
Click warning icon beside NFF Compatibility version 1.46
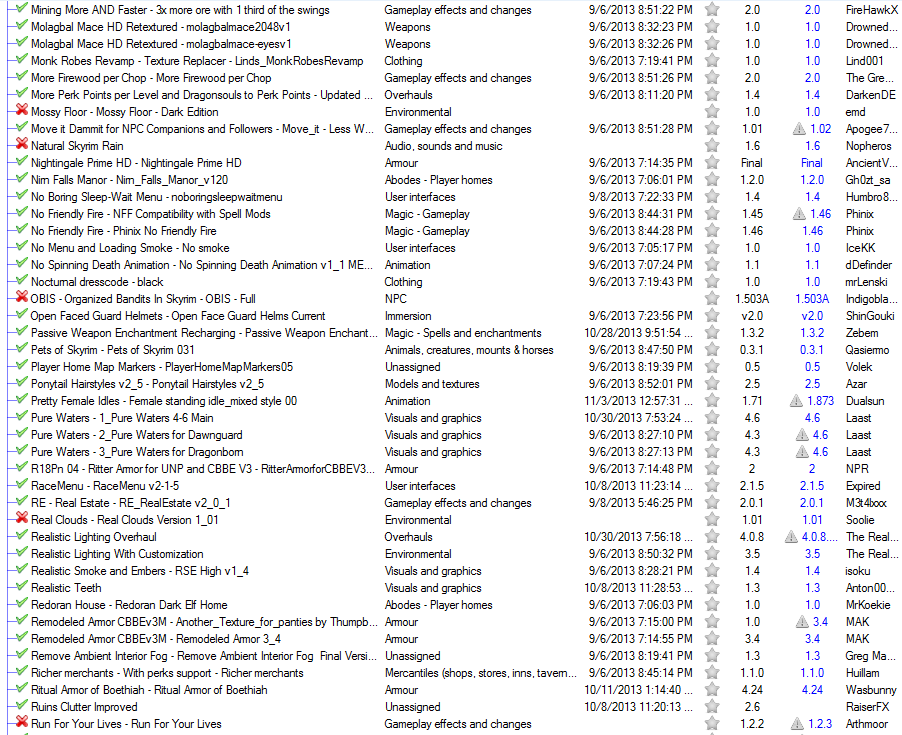[799, 214]
